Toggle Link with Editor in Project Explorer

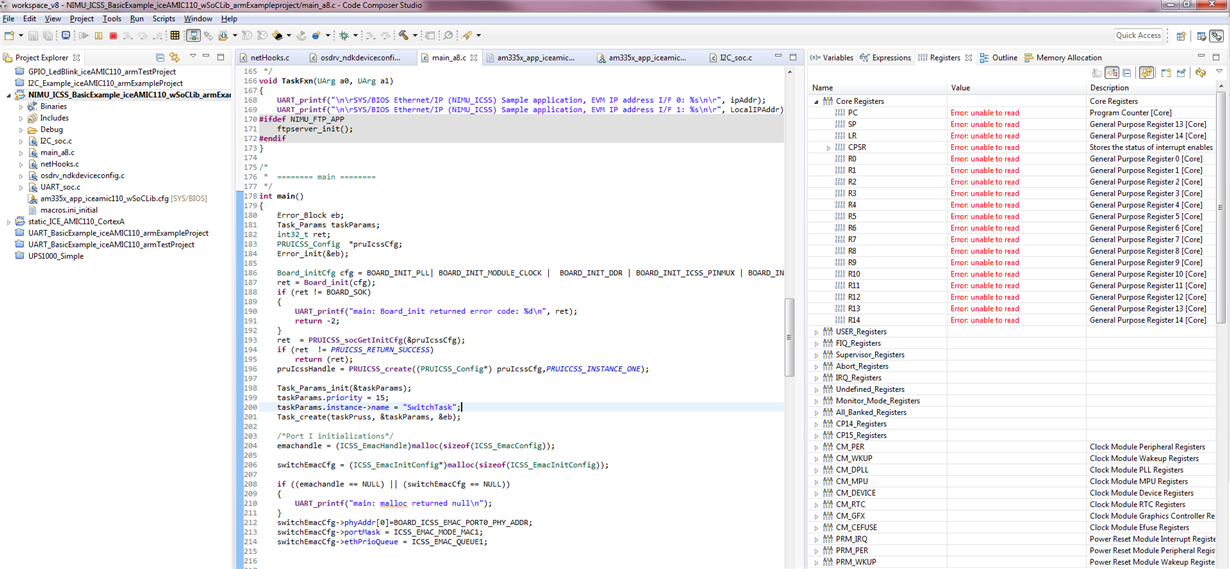pyautogui.click(x=174, y=58)
